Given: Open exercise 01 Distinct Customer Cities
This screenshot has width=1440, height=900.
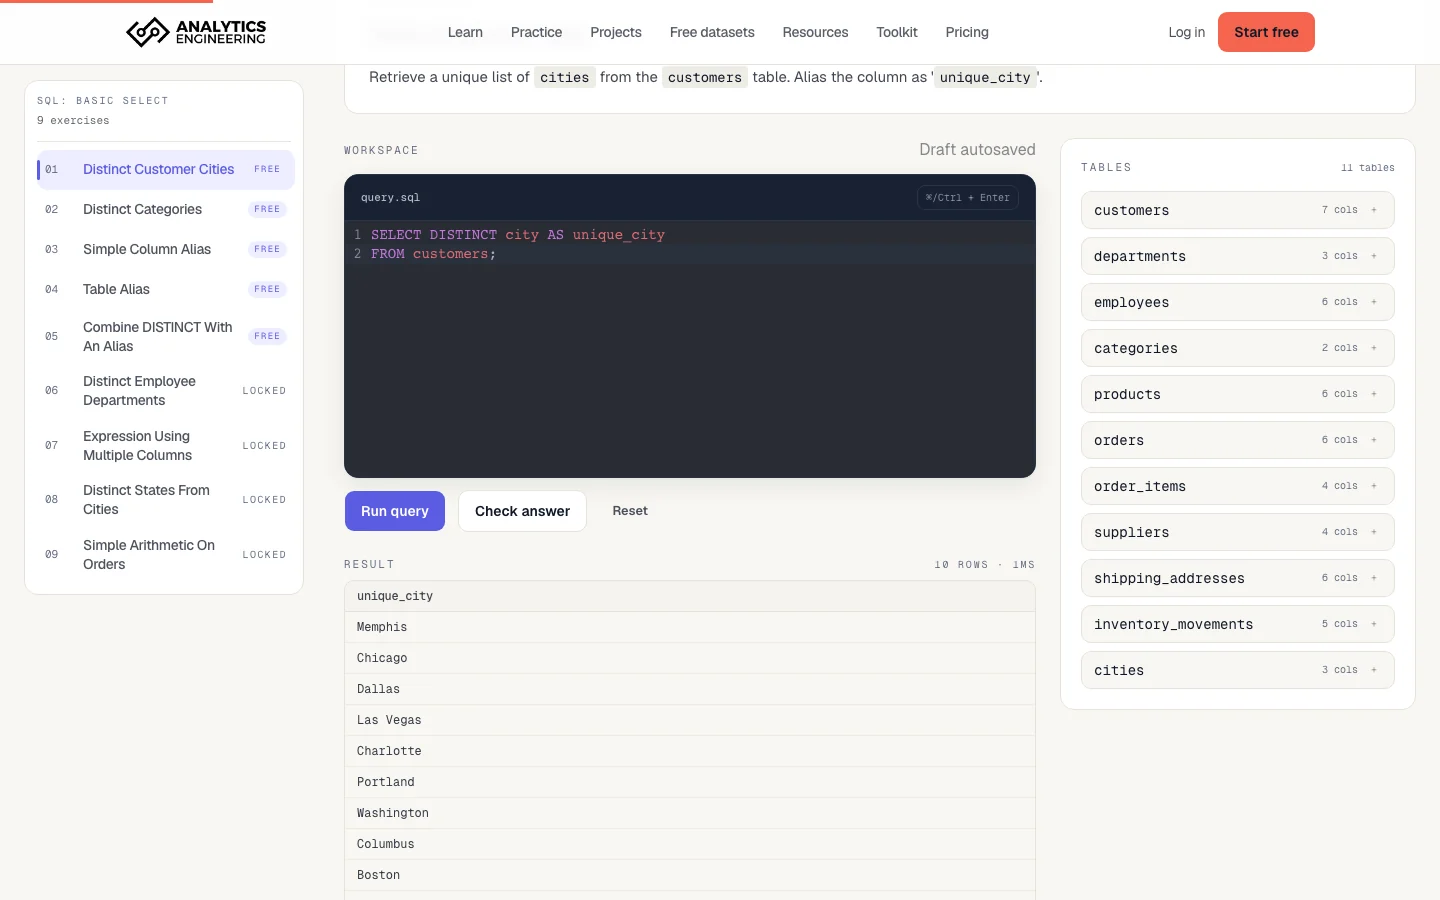Looking at the screenshot, I should (166, 169).
